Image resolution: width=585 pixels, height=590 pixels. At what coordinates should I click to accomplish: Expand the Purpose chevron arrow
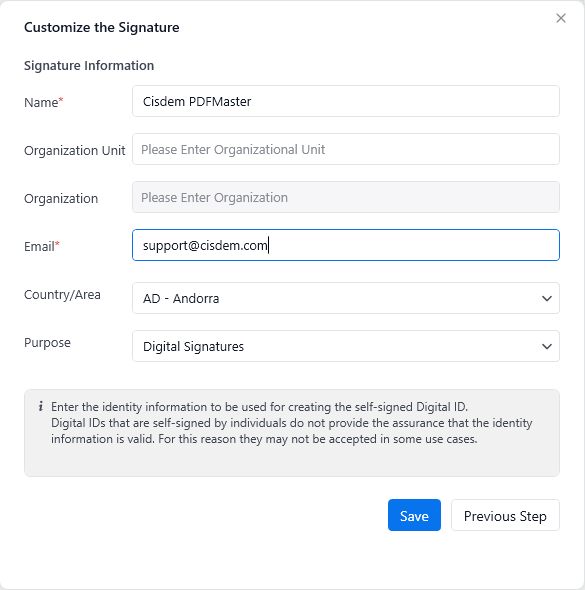tap(547, 346)
